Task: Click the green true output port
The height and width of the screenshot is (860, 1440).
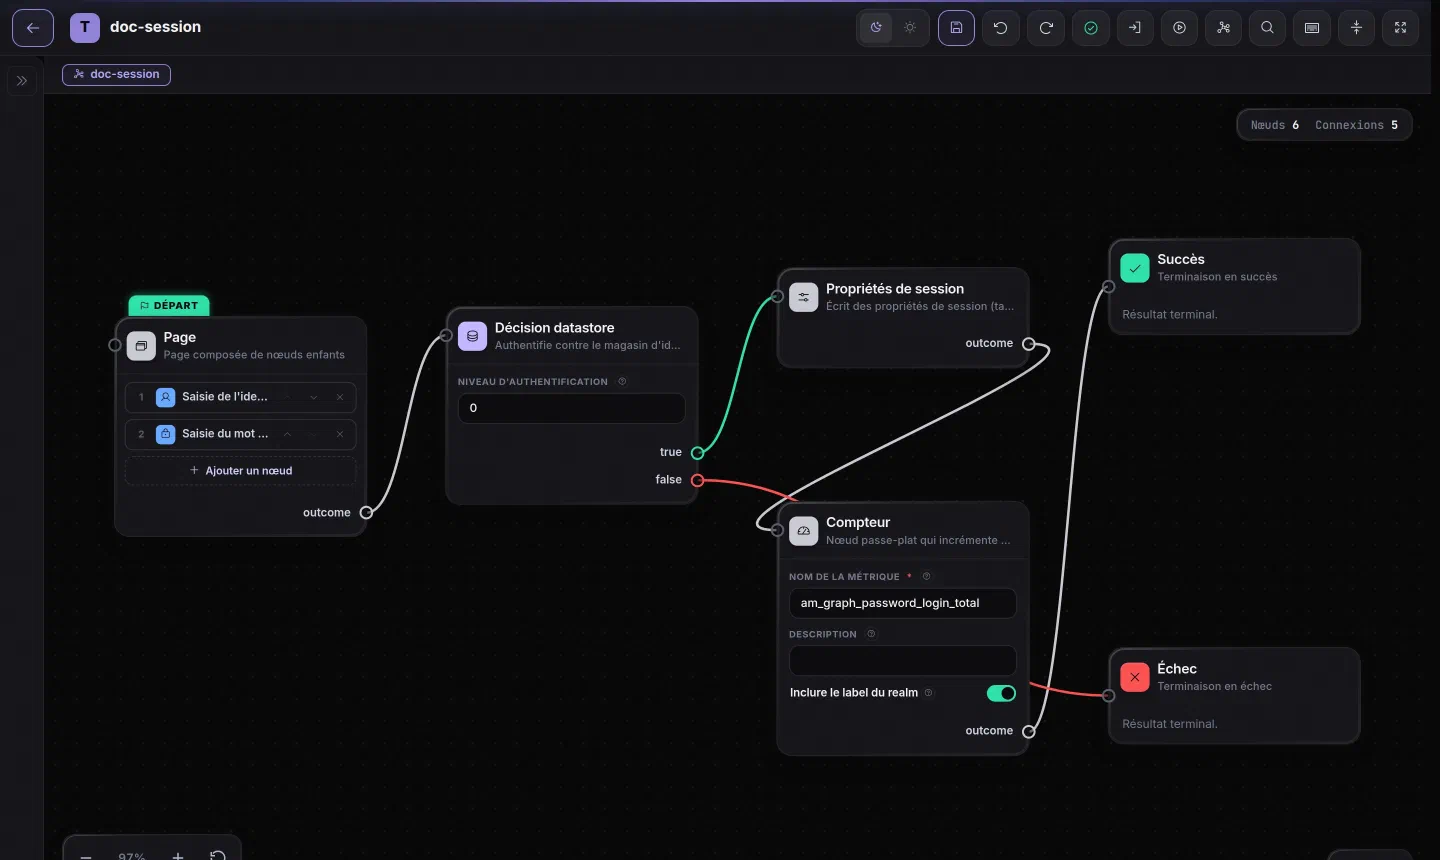Action: point(698,453)
